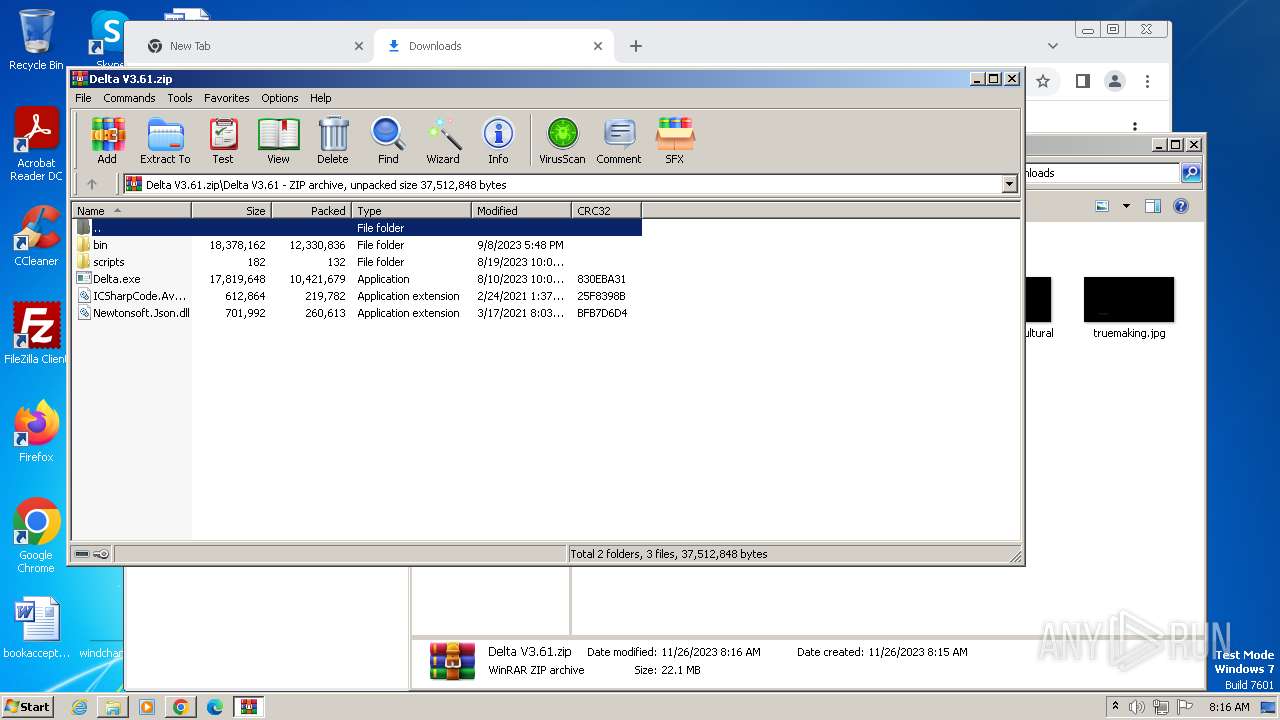Open the Commands menu
This screenshot has height=720, width=1280.
pyautogui.click(x=129, y=98)
